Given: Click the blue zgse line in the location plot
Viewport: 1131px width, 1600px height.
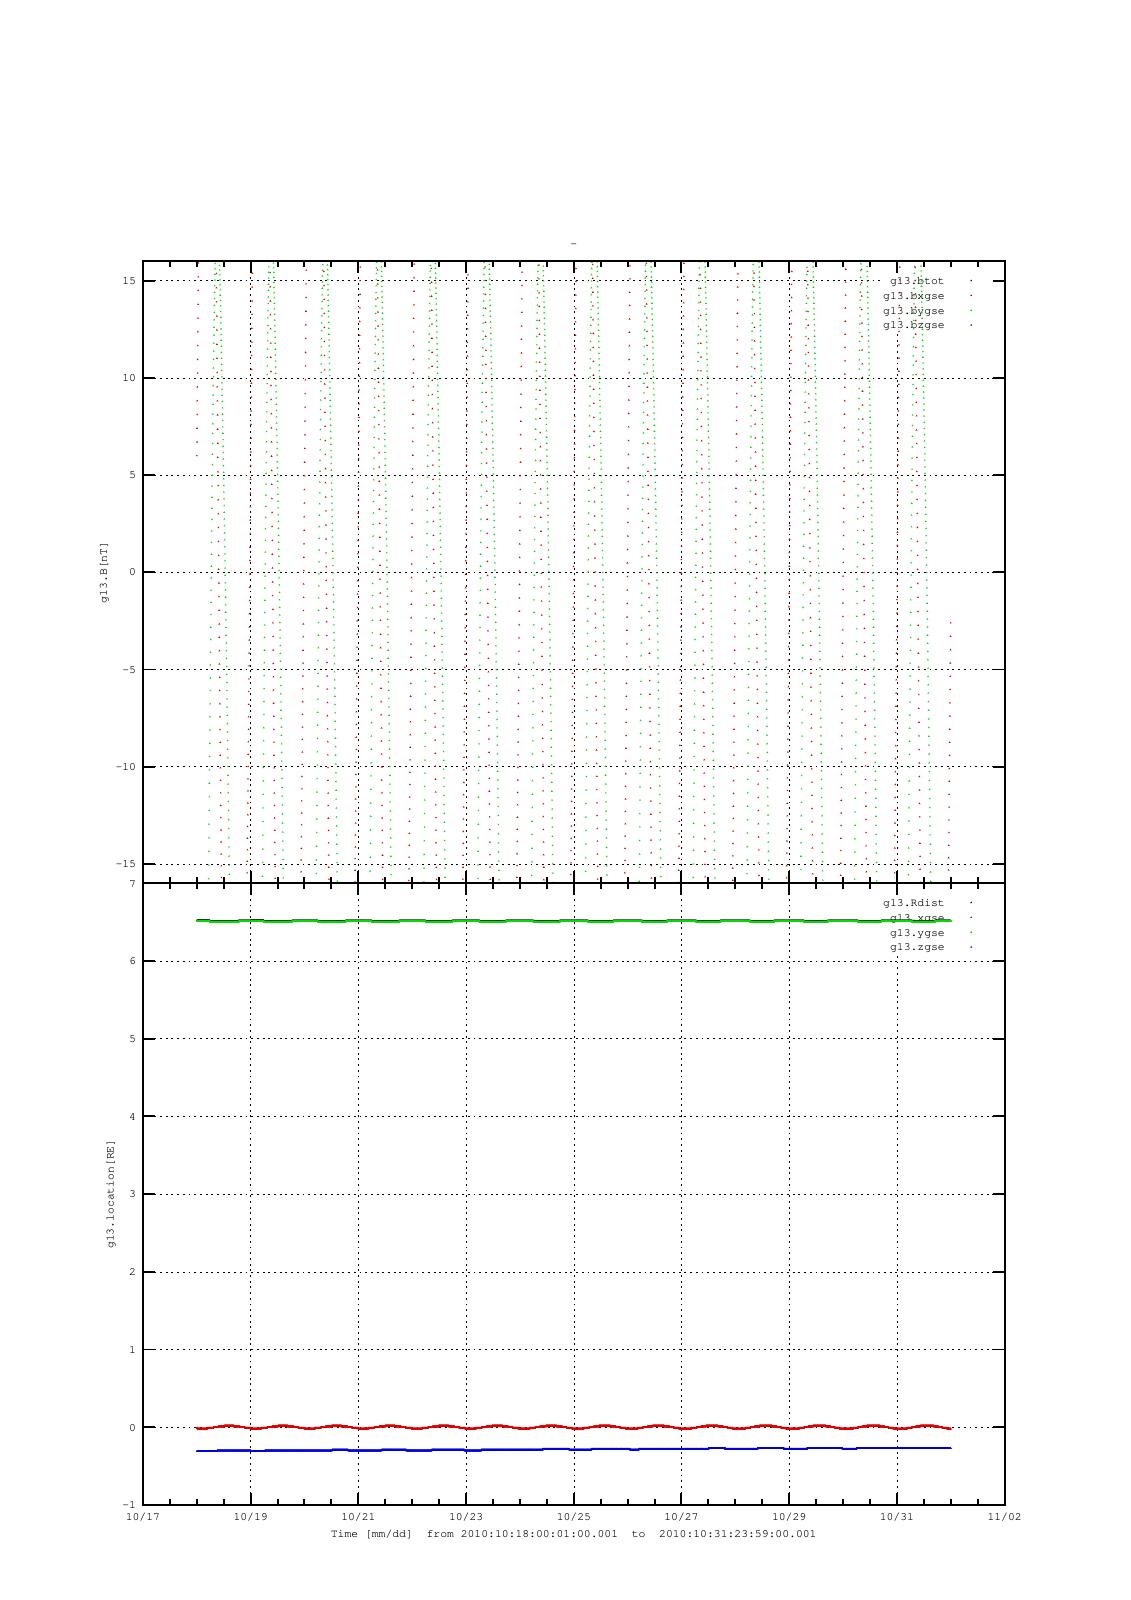Looking at the screenshot, I should click(x=573, y=1449).
